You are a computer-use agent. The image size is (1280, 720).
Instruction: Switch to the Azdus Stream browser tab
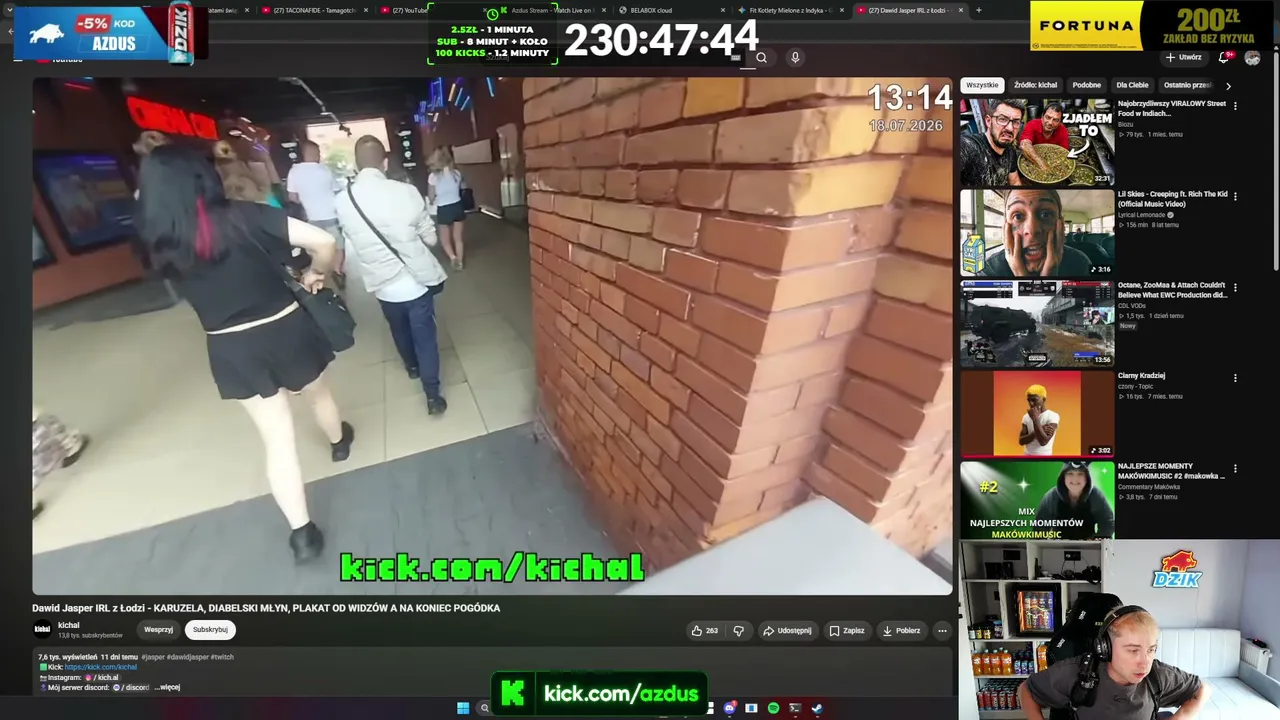click(x=552, y=10)
